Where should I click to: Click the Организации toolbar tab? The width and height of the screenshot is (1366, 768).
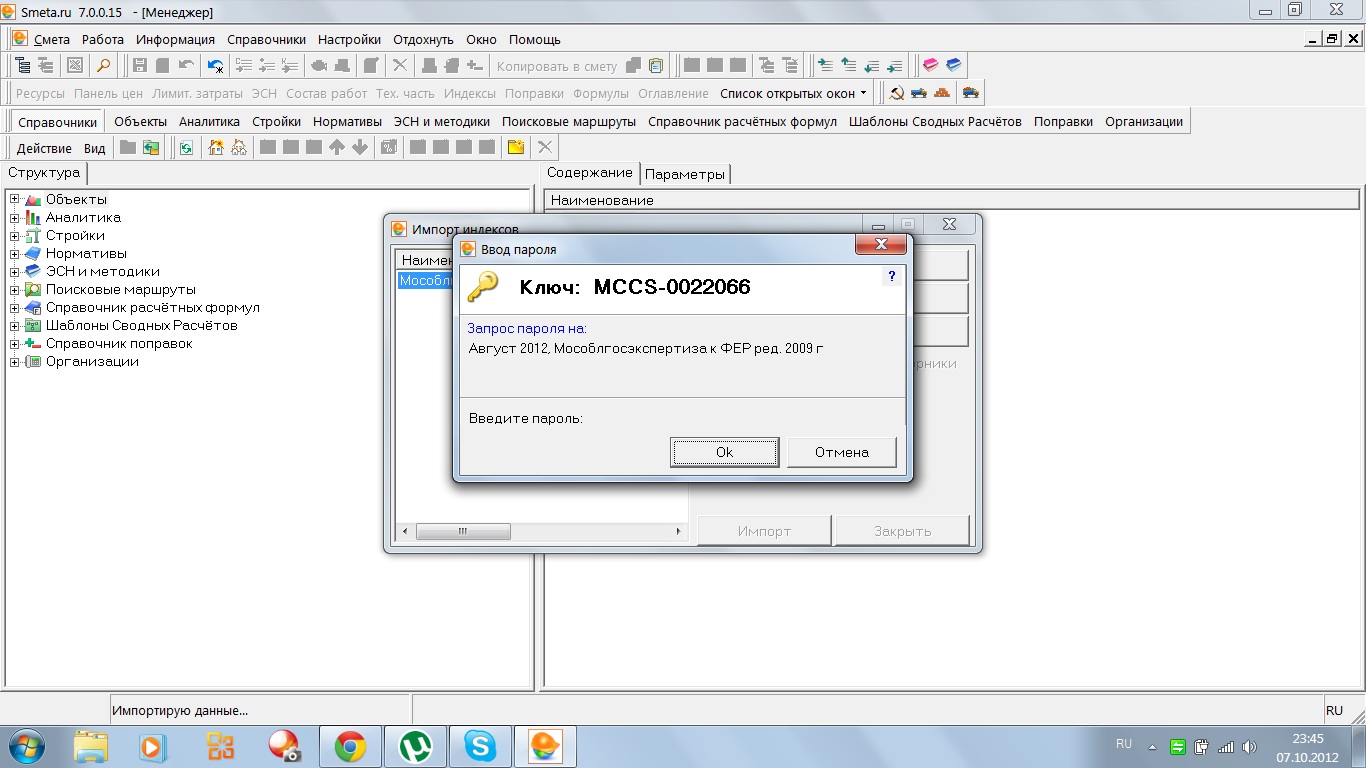(x=1144, y=121)
